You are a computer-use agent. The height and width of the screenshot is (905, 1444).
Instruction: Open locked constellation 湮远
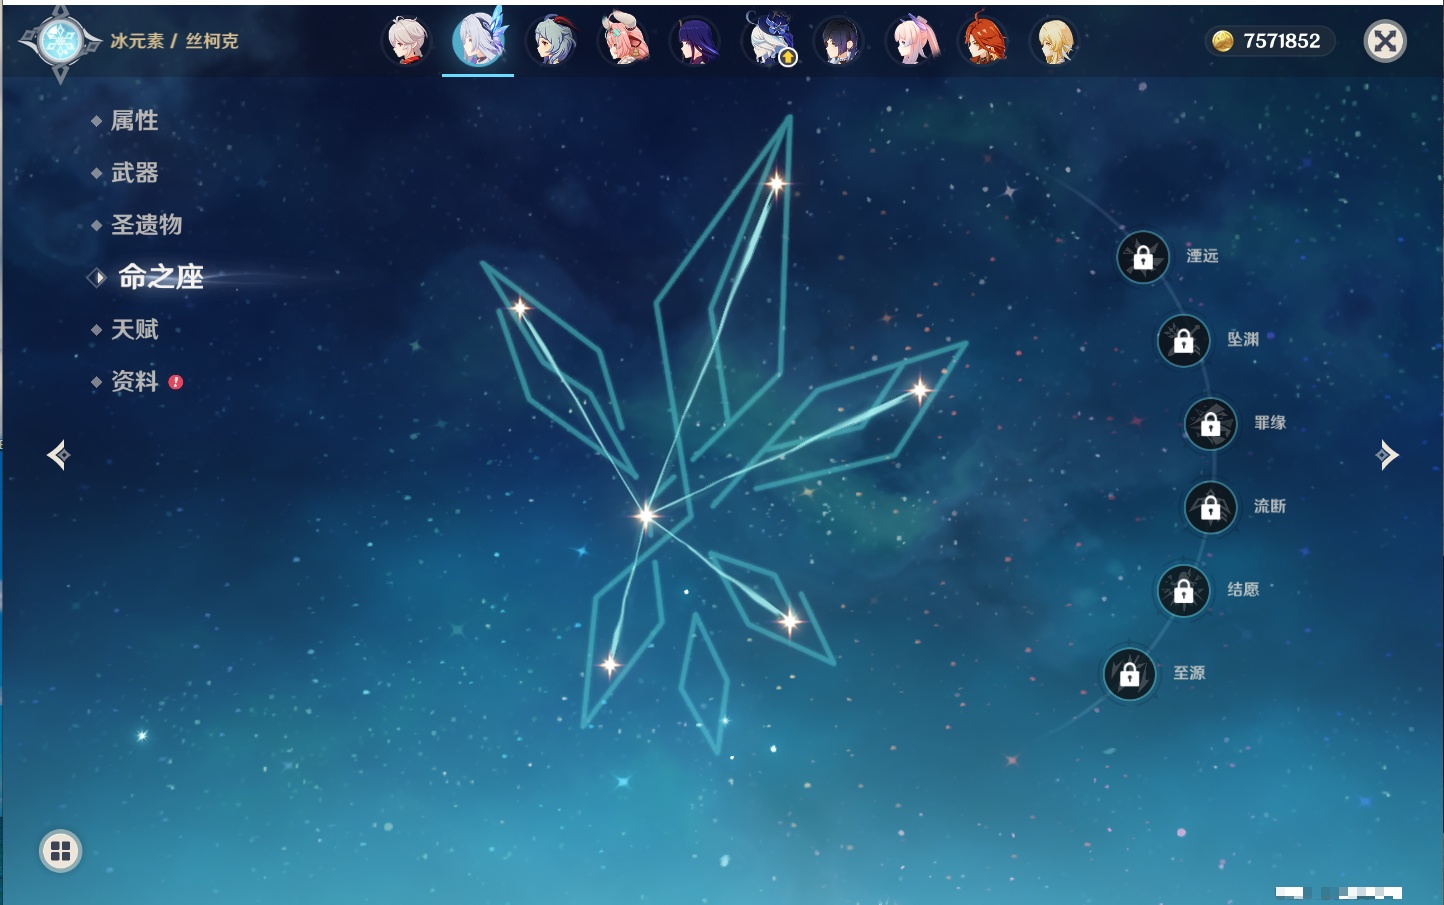[x=1143, y=257]
